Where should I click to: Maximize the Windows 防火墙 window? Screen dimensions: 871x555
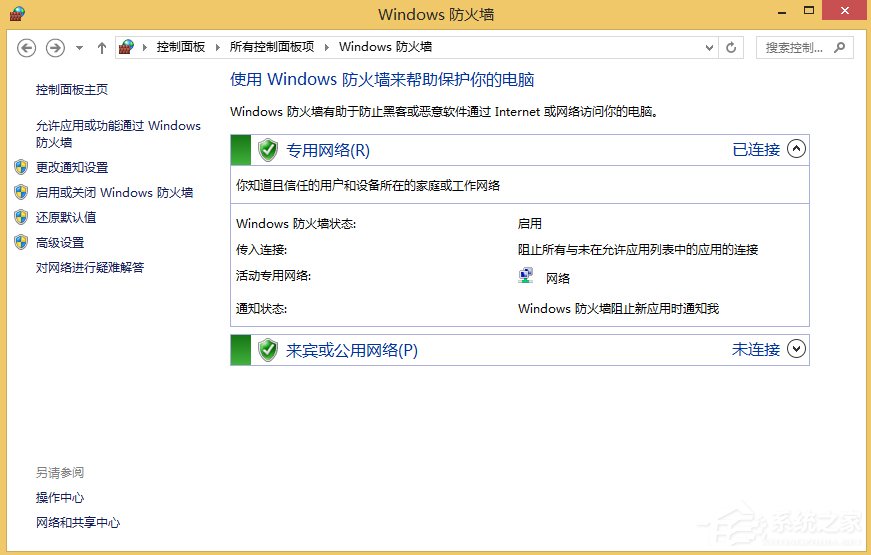(809, 10)
